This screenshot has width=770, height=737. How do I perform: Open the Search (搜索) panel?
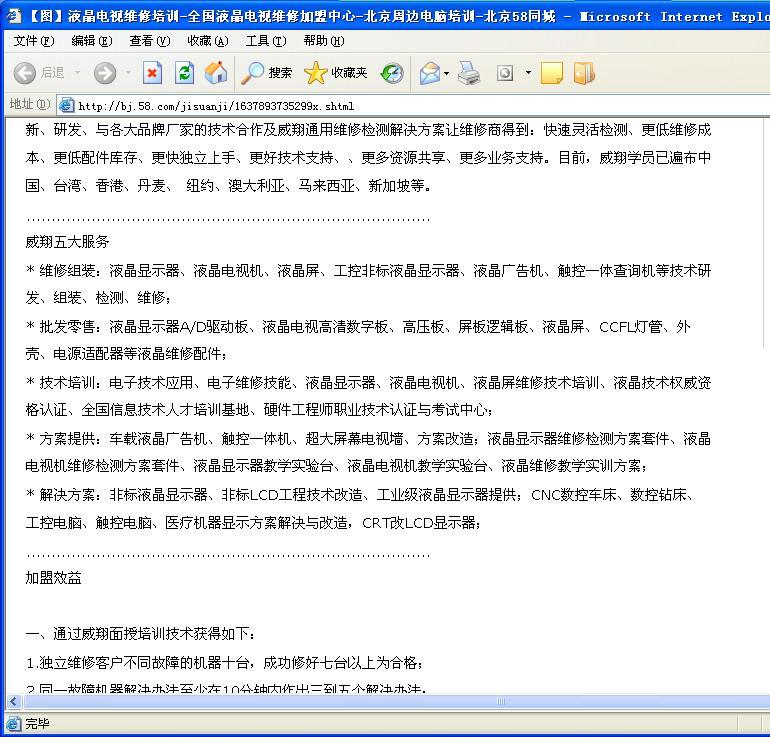coord(267,73)
